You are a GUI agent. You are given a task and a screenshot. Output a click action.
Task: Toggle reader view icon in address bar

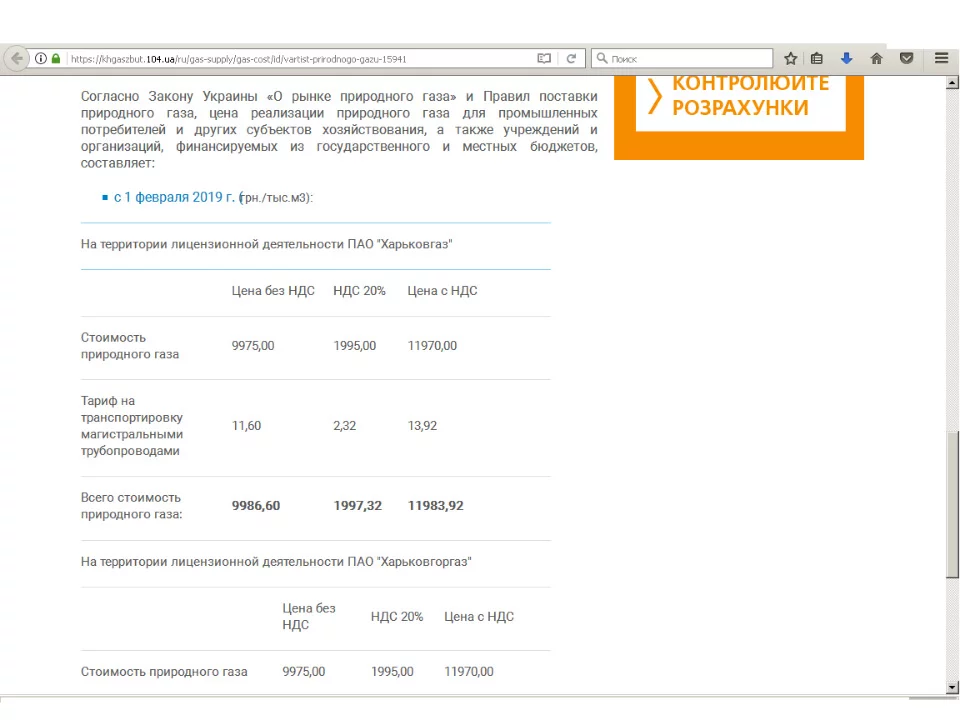[x=544, y=59]
